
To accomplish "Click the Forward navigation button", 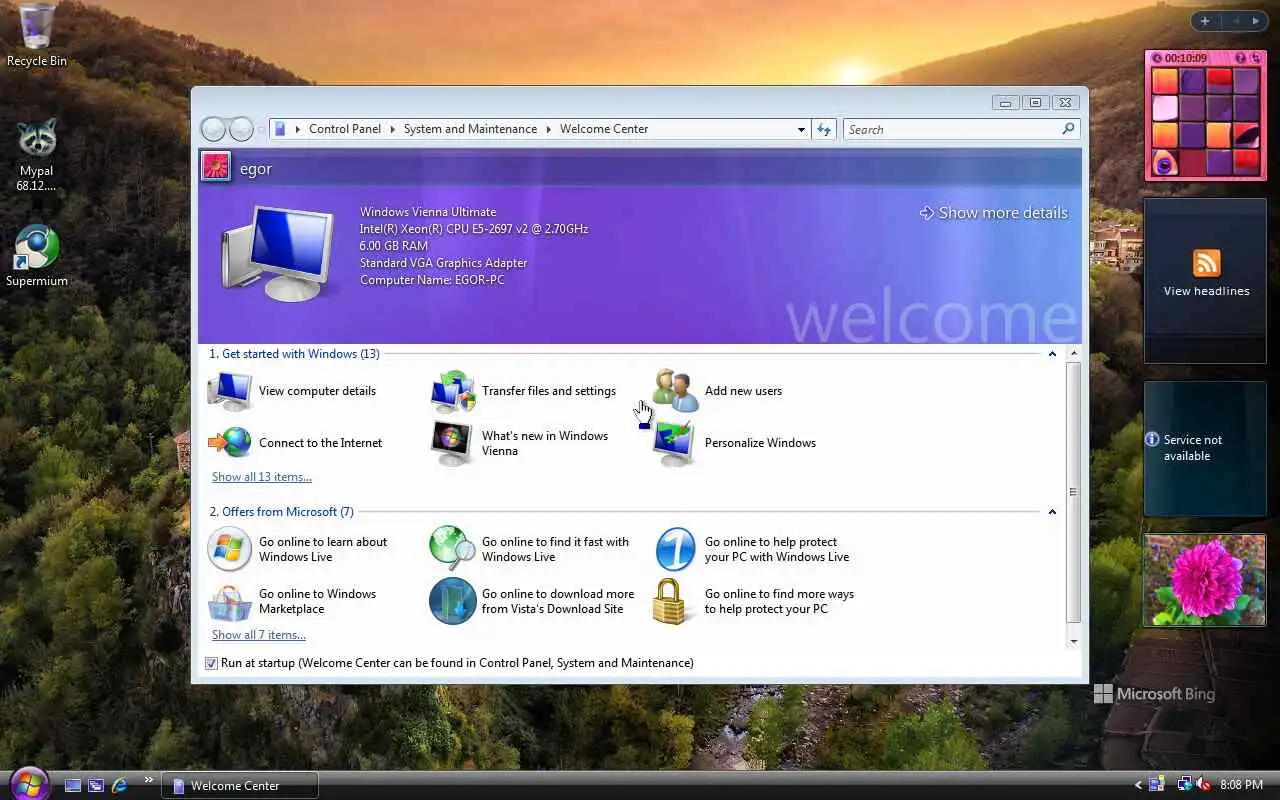I will [x=241, y=129].
